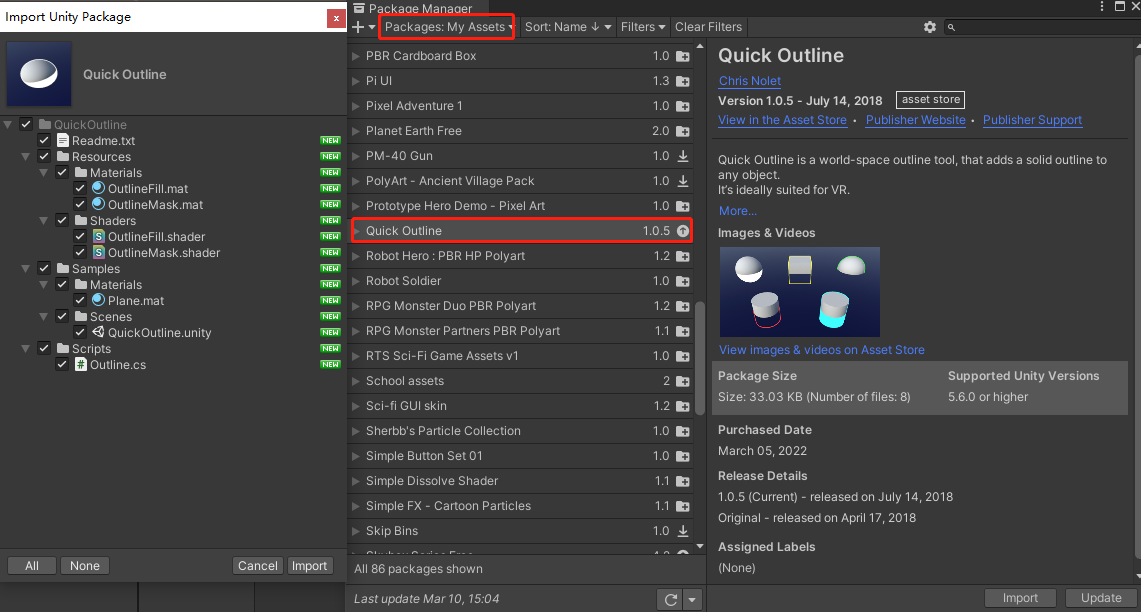Toggle the OutlineFill.shader checkbox
The height and width of the screenshot is (612, 1141).
click(x=80, y=237)
